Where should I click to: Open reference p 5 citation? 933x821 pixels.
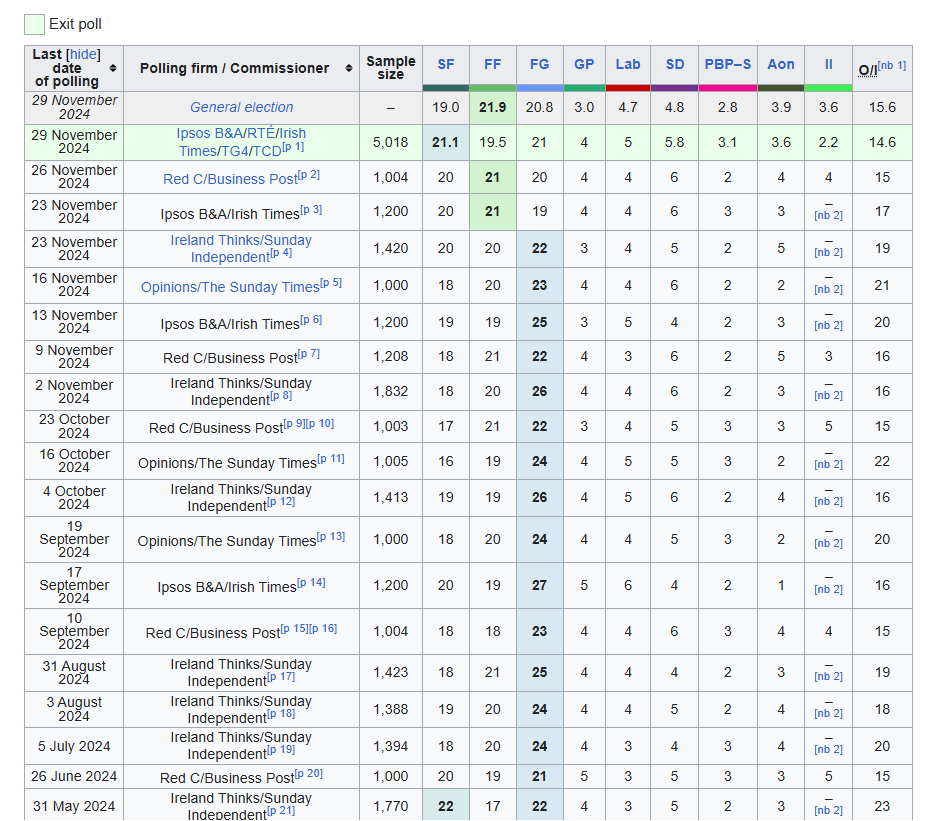click(x=331, y=283)
